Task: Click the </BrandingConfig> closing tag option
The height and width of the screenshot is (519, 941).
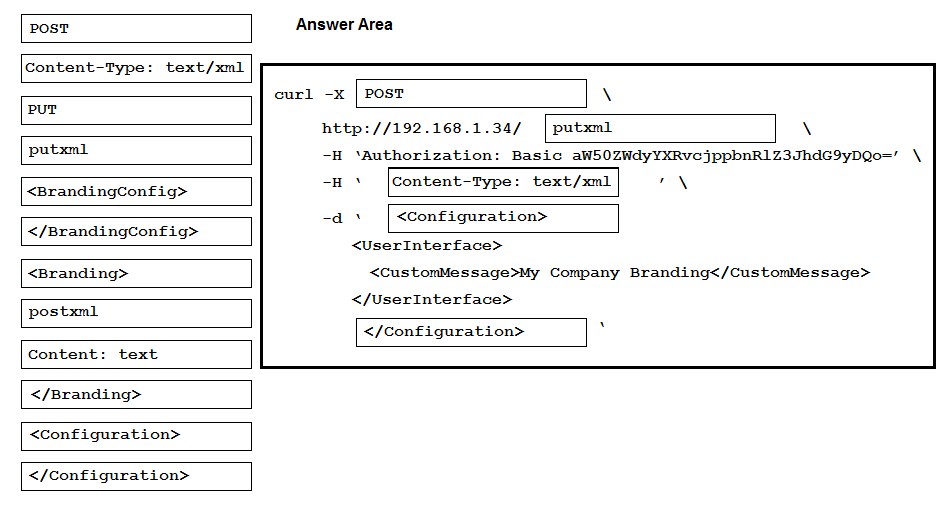Action: [136, 232]
